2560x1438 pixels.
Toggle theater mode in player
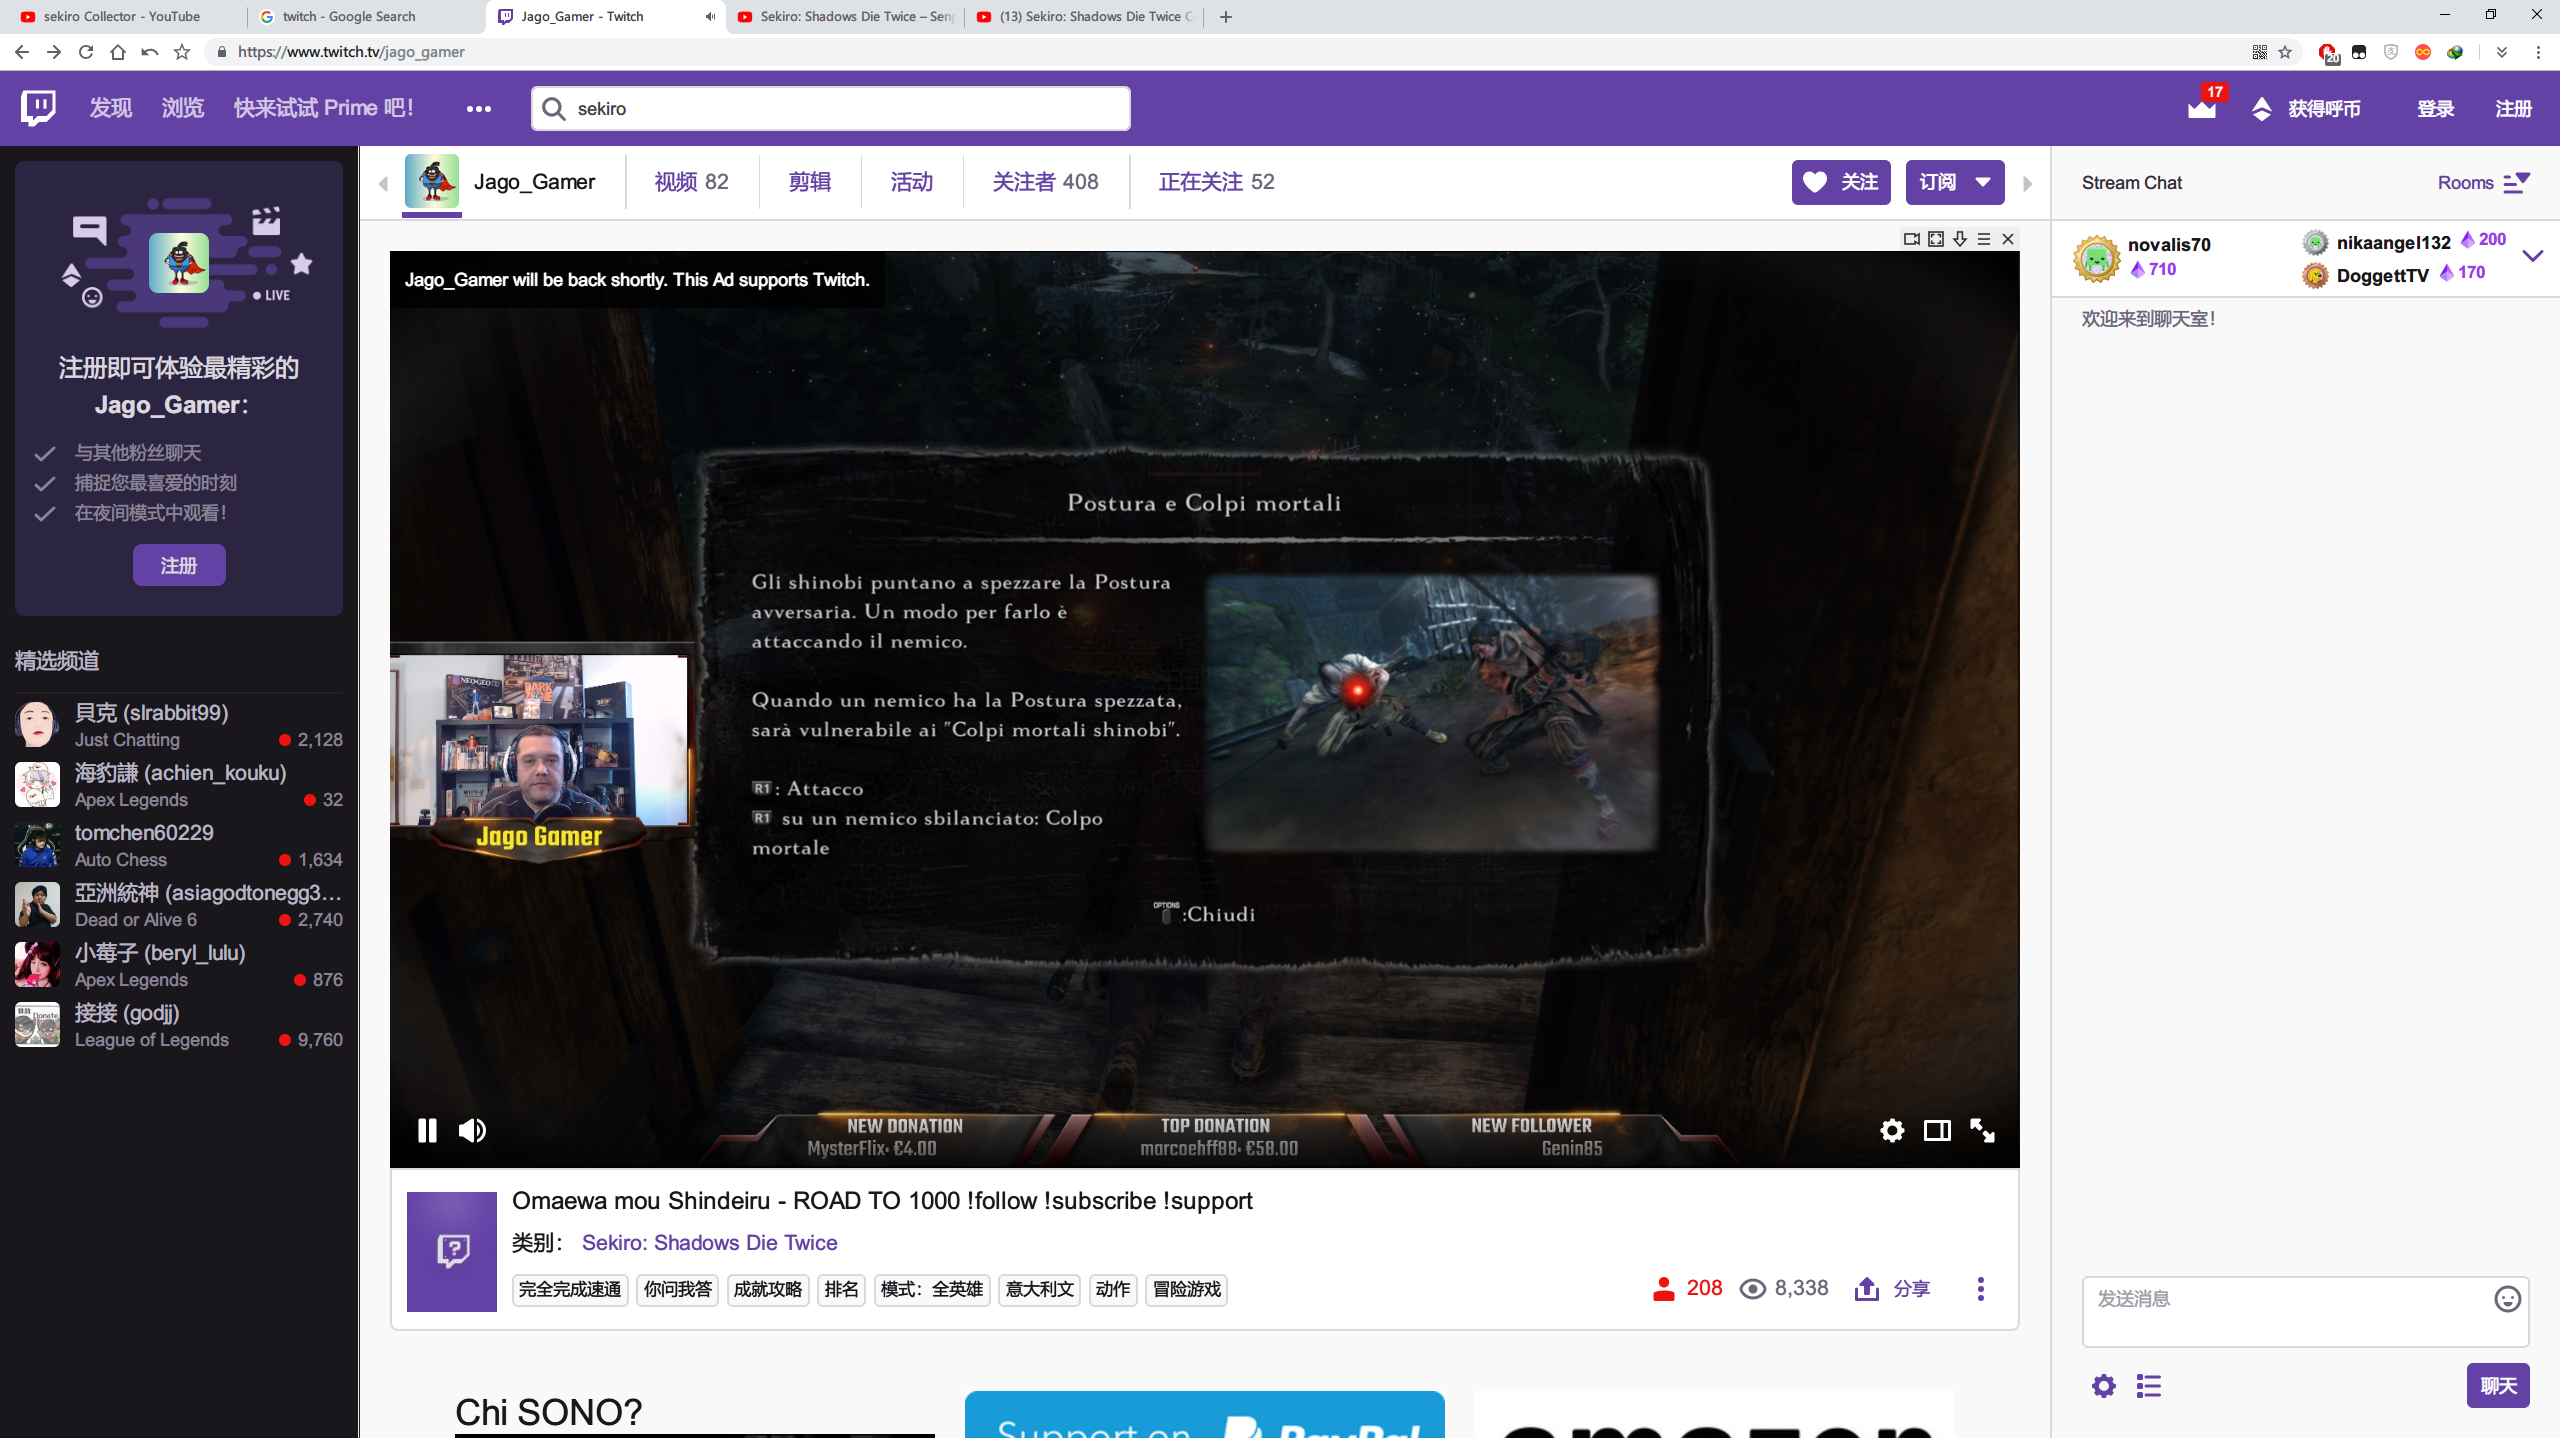1937,1130
